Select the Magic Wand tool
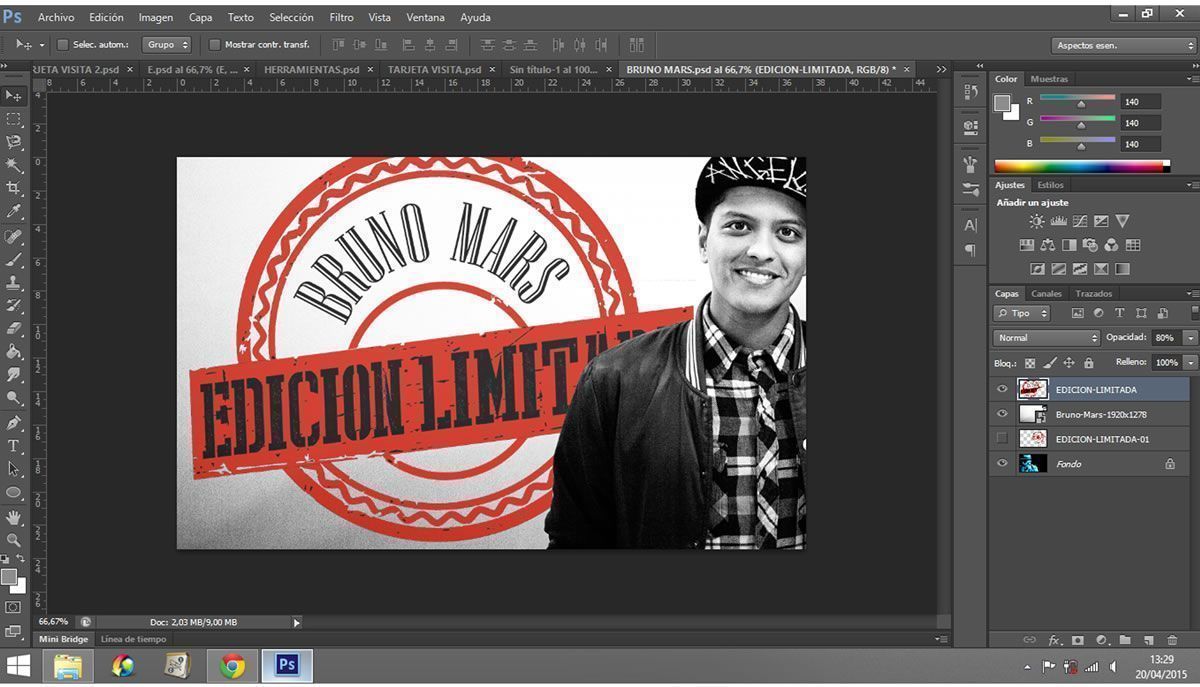 (14, 165)
